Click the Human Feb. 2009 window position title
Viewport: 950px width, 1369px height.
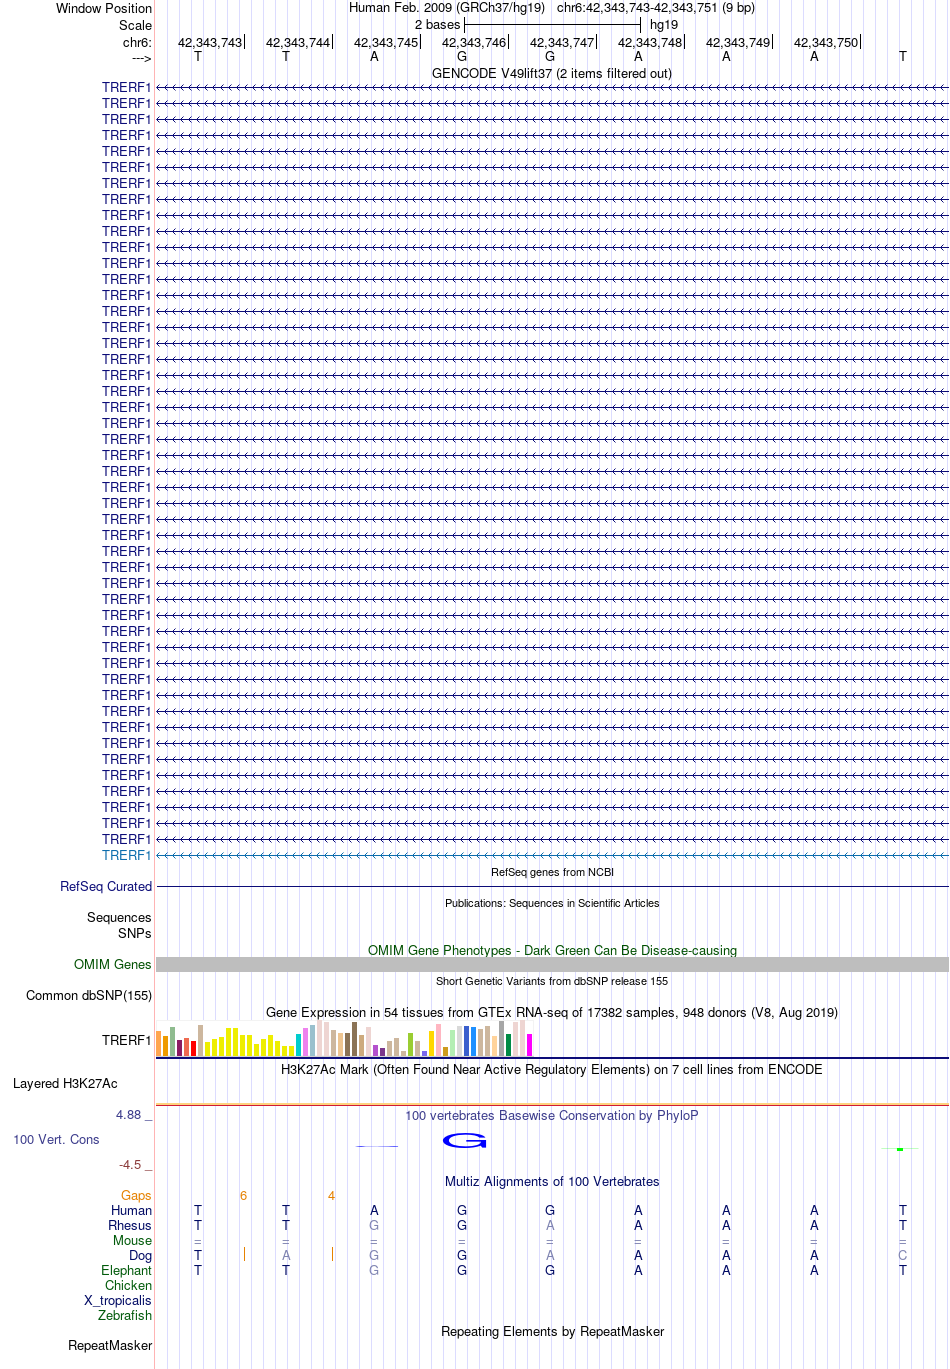pyautogui.click(x=552, y=8)
